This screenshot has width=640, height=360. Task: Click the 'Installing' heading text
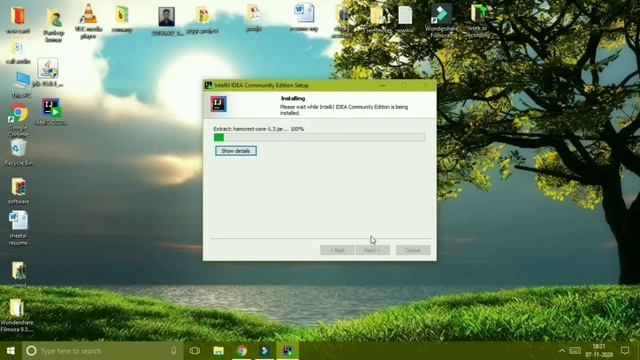[293, 98]
